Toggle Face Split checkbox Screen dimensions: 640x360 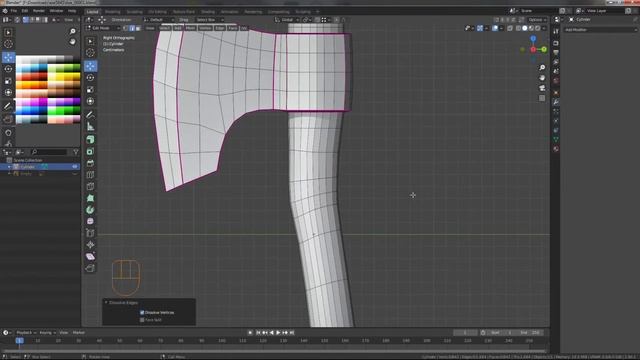pyautogui.click(x=142, y=320)
